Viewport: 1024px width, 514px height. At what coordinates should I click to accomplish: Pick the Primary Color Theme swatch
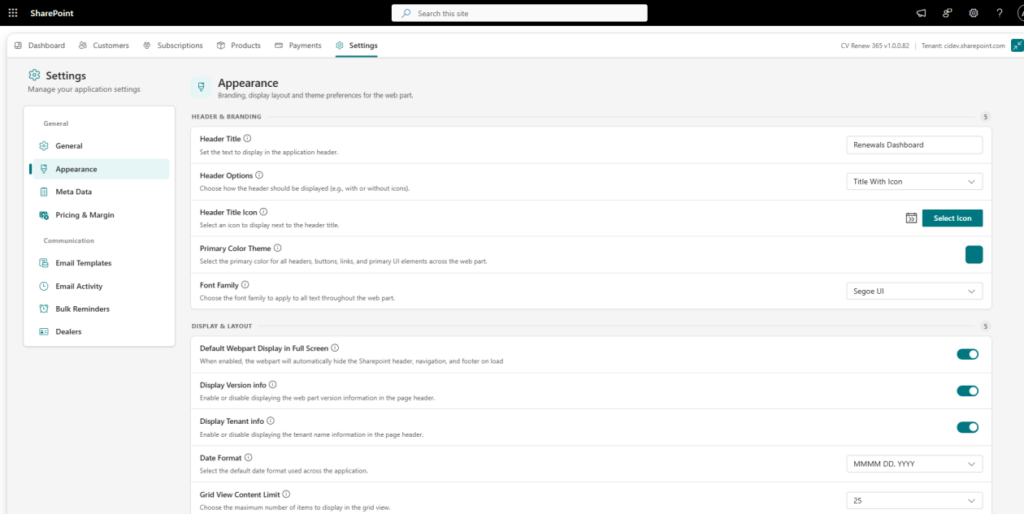click(974, 255)
